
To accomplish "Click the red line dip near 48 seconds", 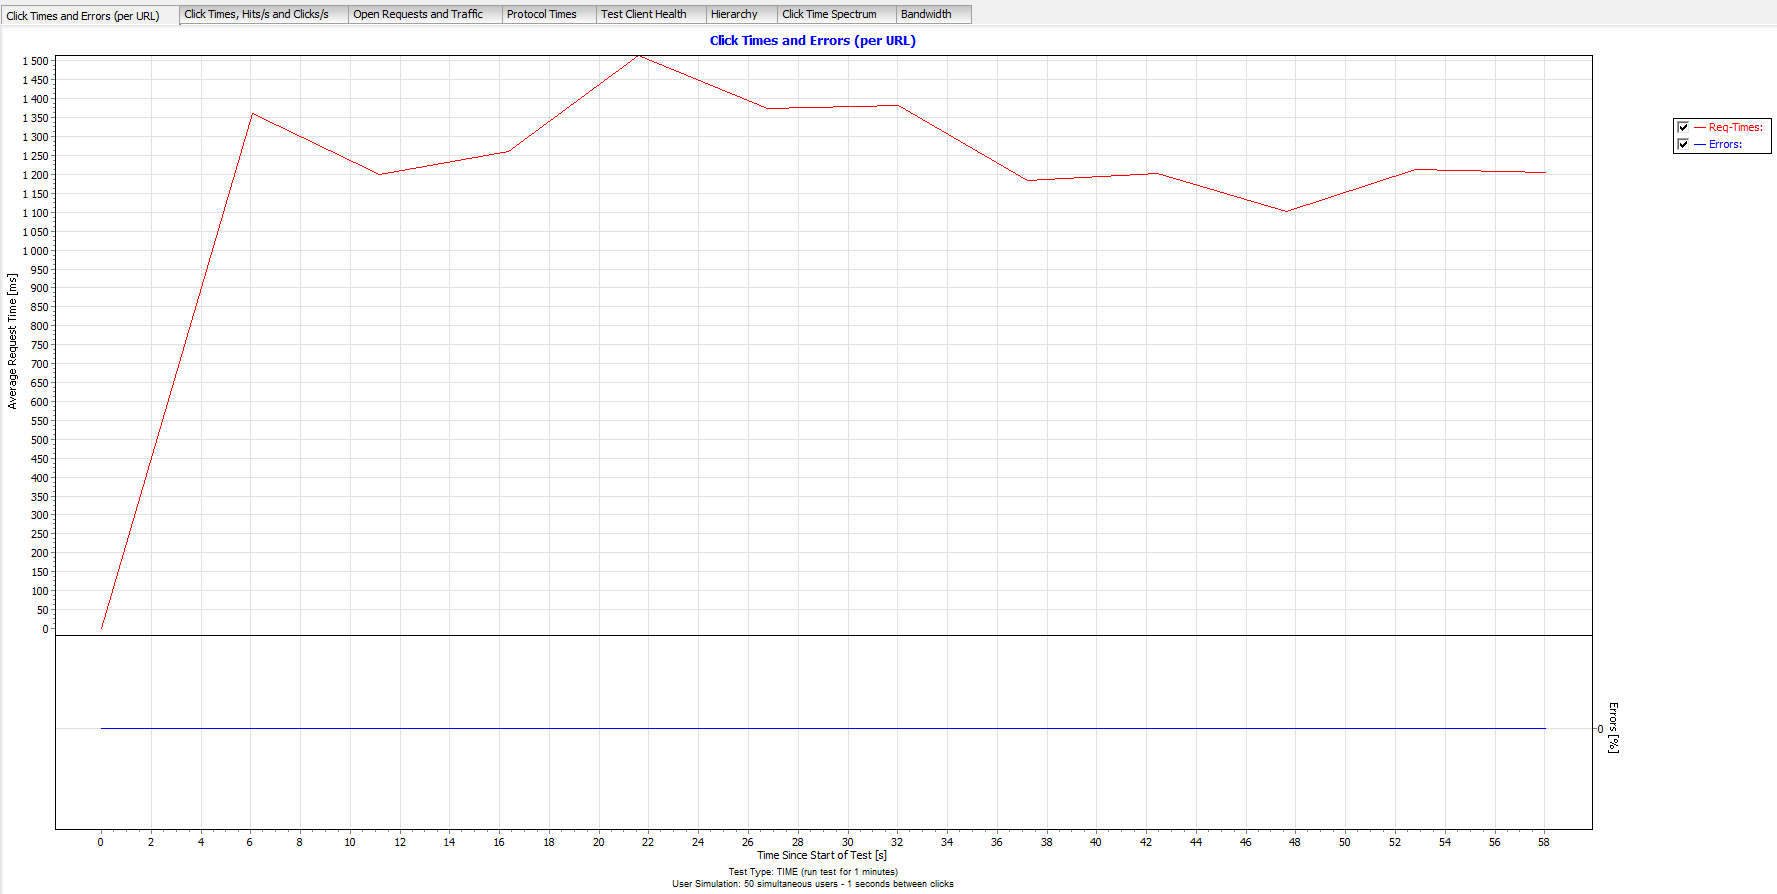I will click(1287, 211).
